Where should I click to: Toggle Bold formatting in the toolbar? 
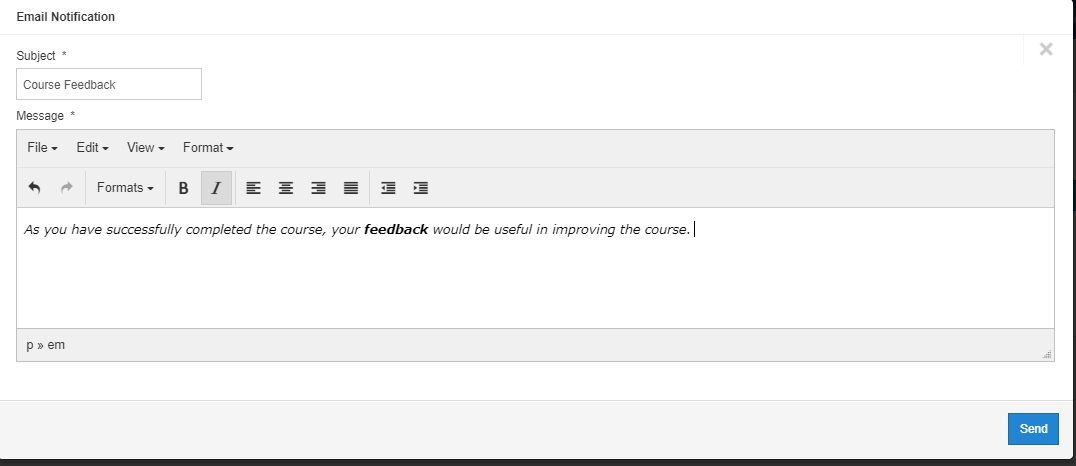pos(183,188)
